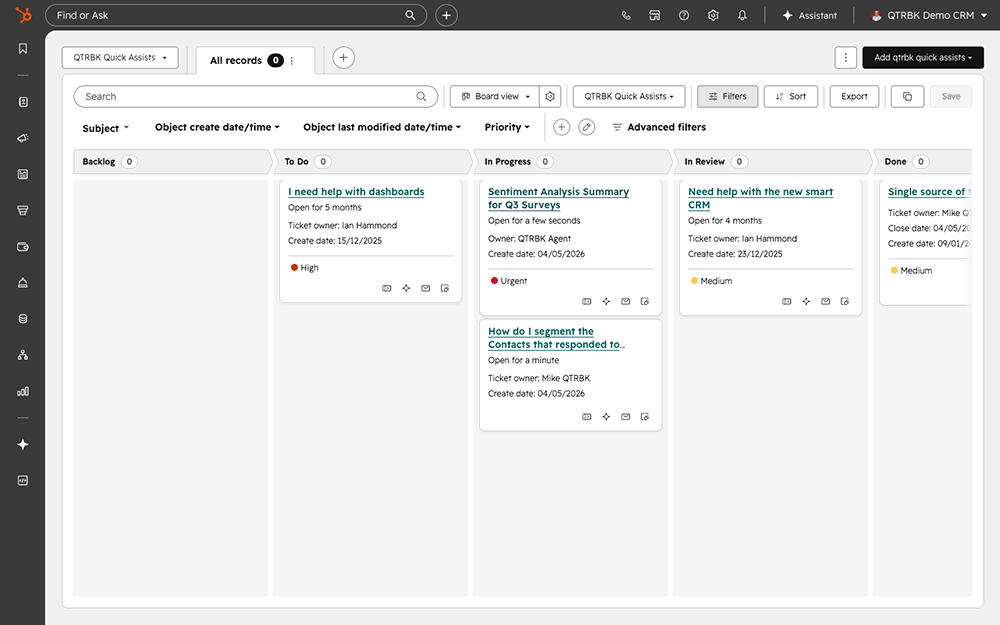Open the Content sidebar icon
1000x625 pixels.
tap(23, 174)
